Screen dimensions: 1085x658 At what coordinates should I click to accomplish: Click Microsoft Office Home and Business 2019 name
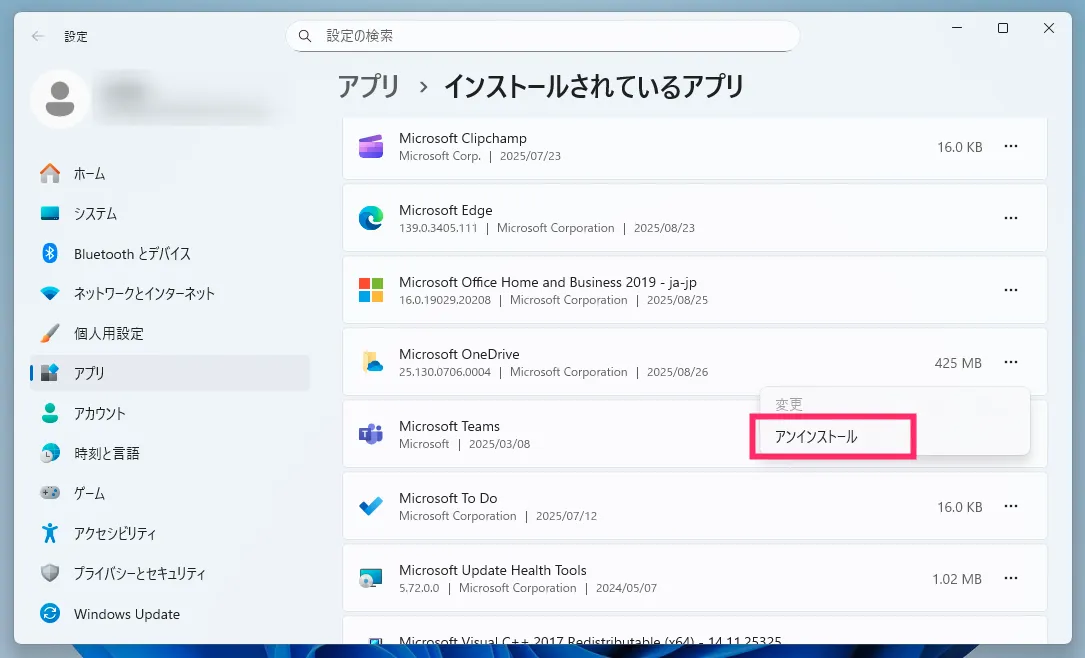pos(548,282)
